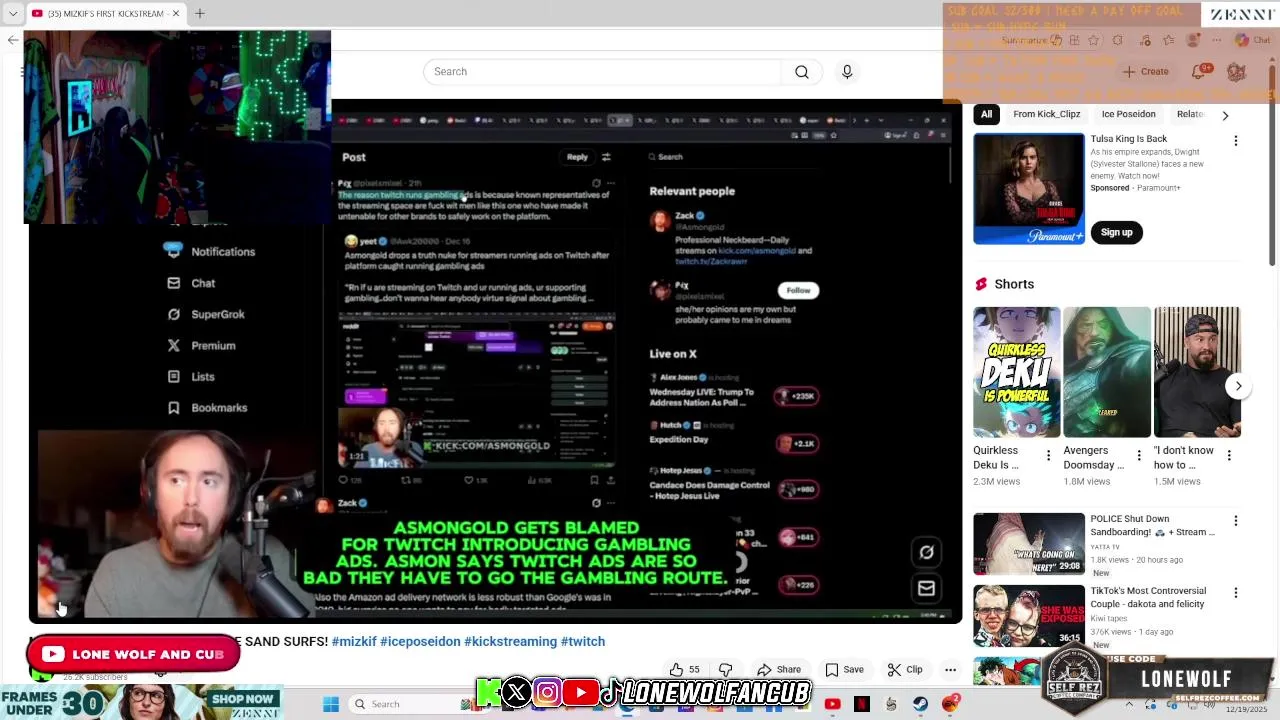This screenshot has height=720, width=1280.
Task: Open YouTube app in taskbar
Action: coord(832,704)
